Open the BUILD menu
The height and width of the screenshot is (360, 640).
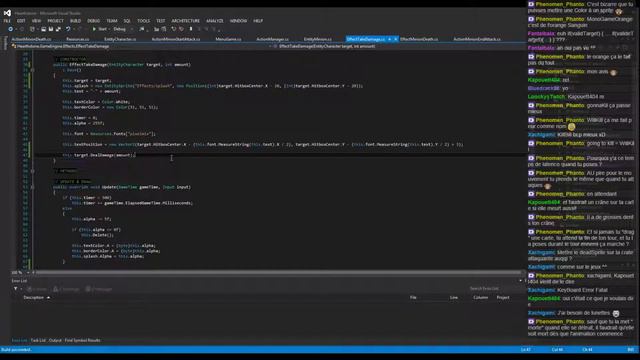(76, 21)
